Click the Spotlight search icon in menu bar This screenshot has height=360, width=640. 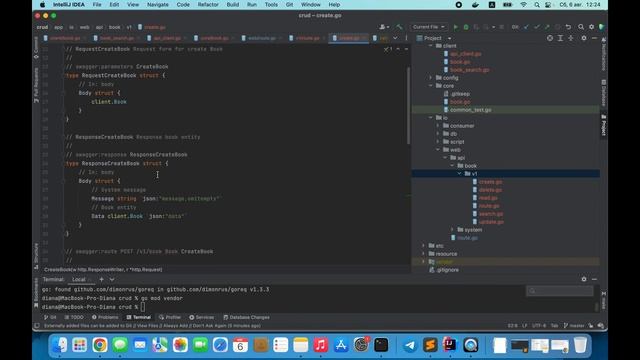[x=537, y=5]
